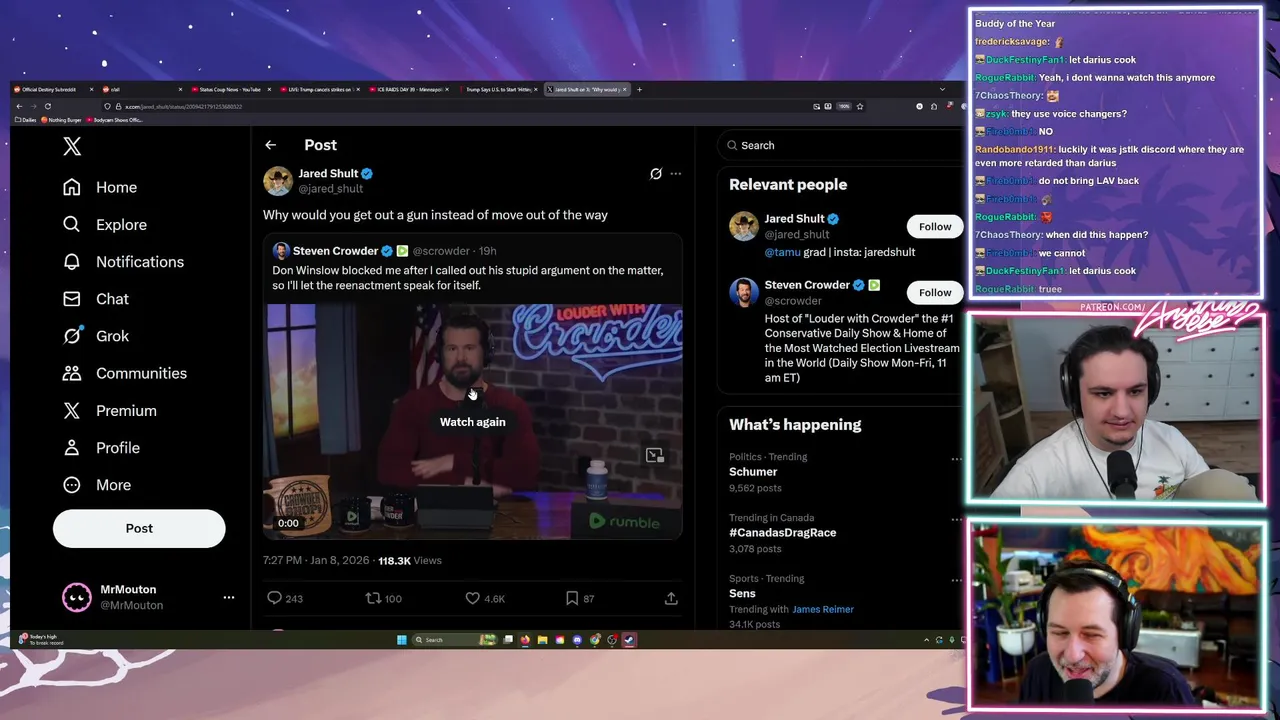Click the share icon under the post
Screen dimensions: 1280x720
point(671,598)
